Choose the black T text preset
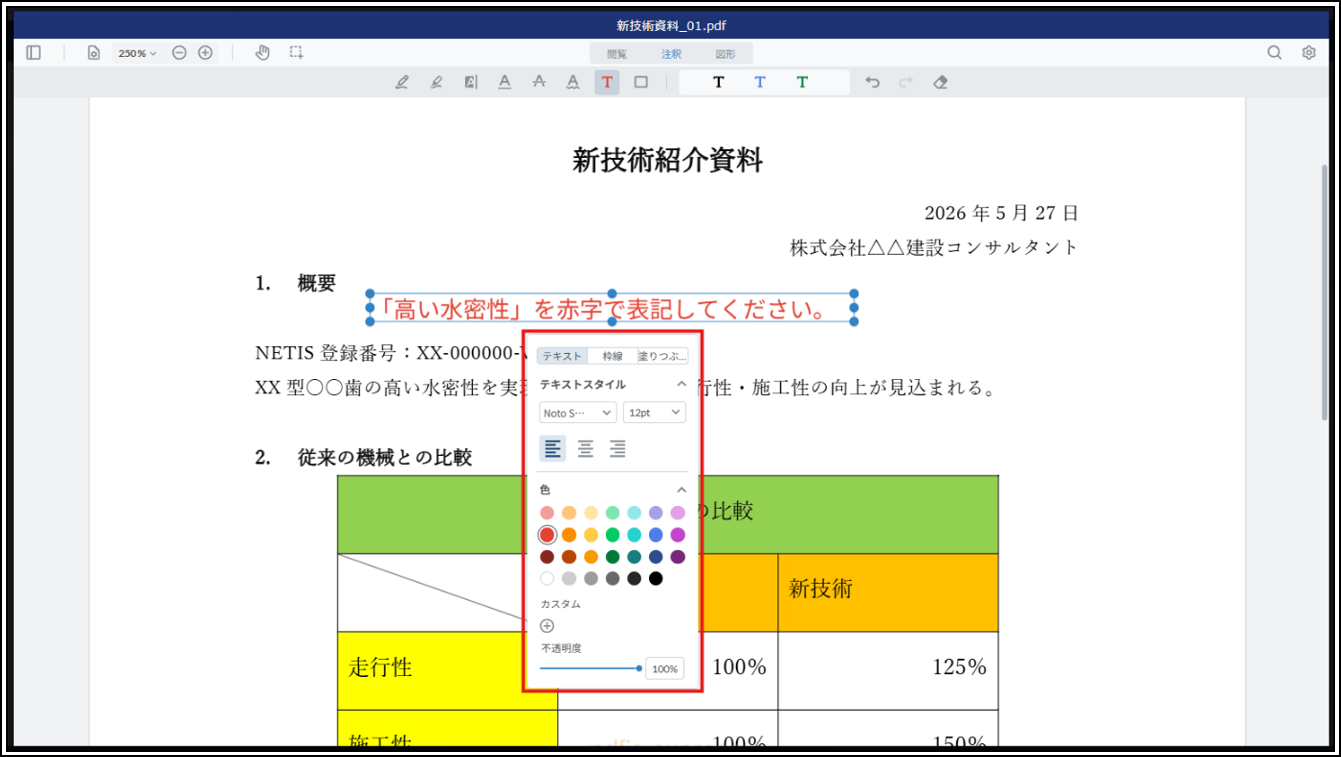 (x=718, y=82)
